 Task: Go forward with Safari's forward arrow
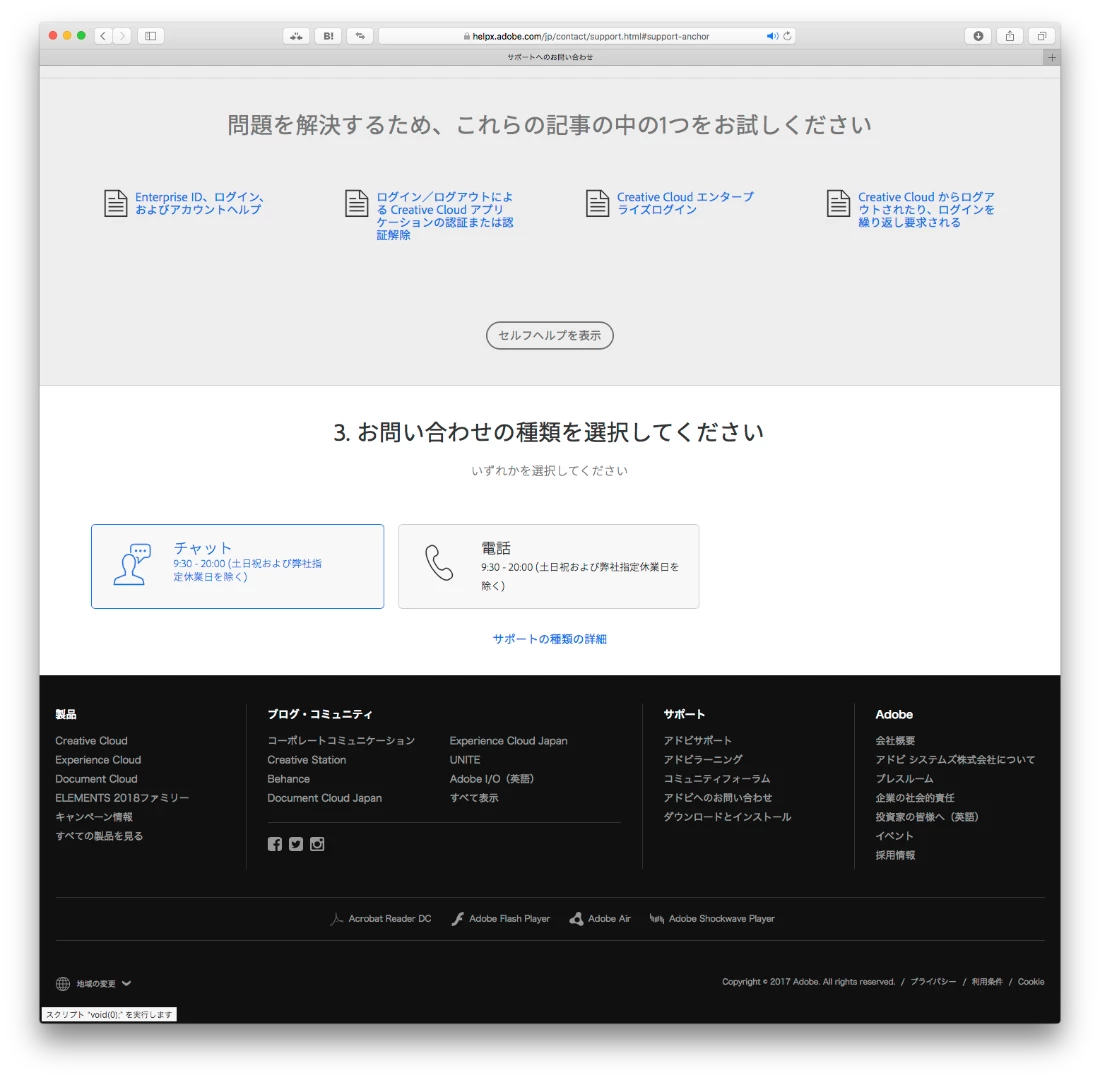coord(122,36)
